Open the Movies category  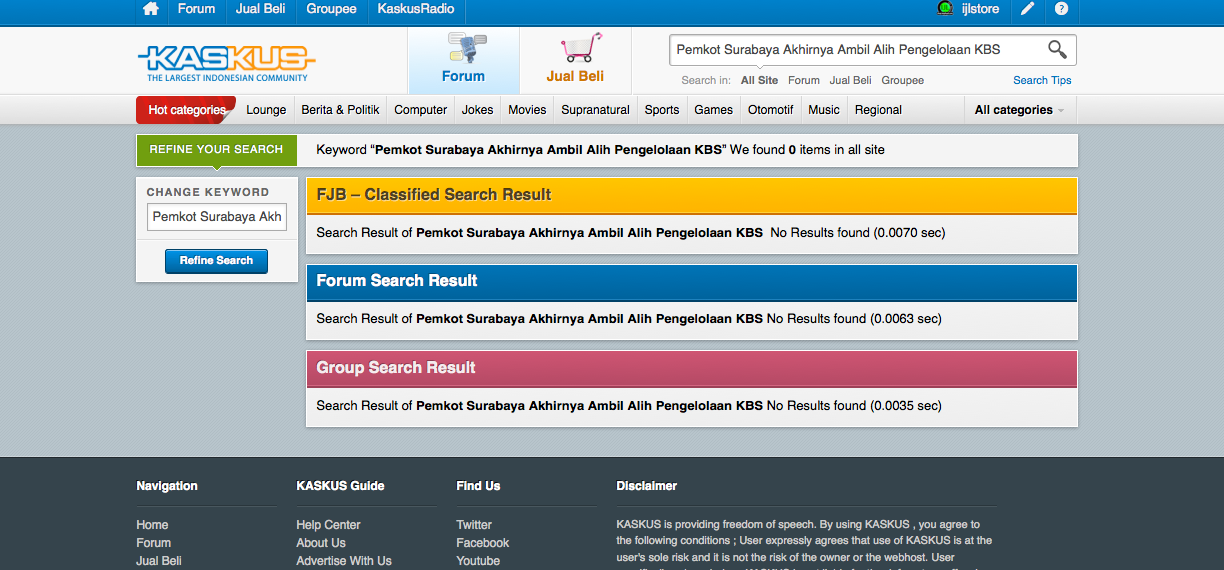[x=527, y=110]
